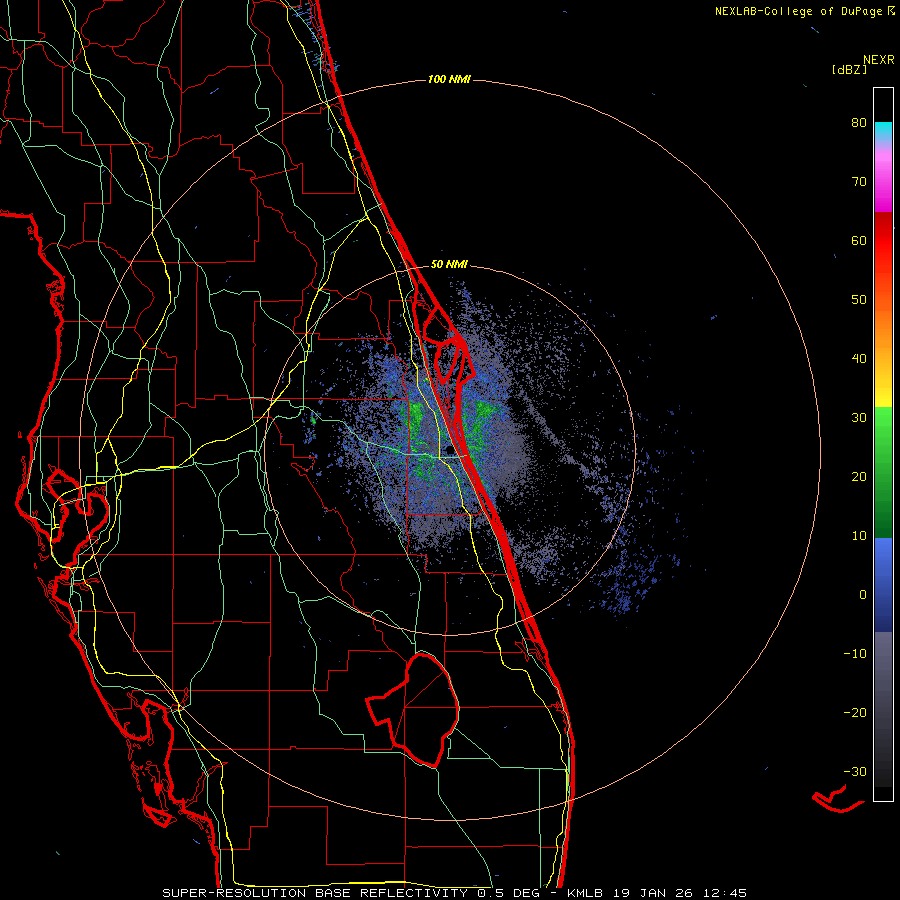Image resolution: width=900 pixels, height=900 pixels.
Task: Click the 70 value on the dBZ scale
Action: click(x=859, y=182)
